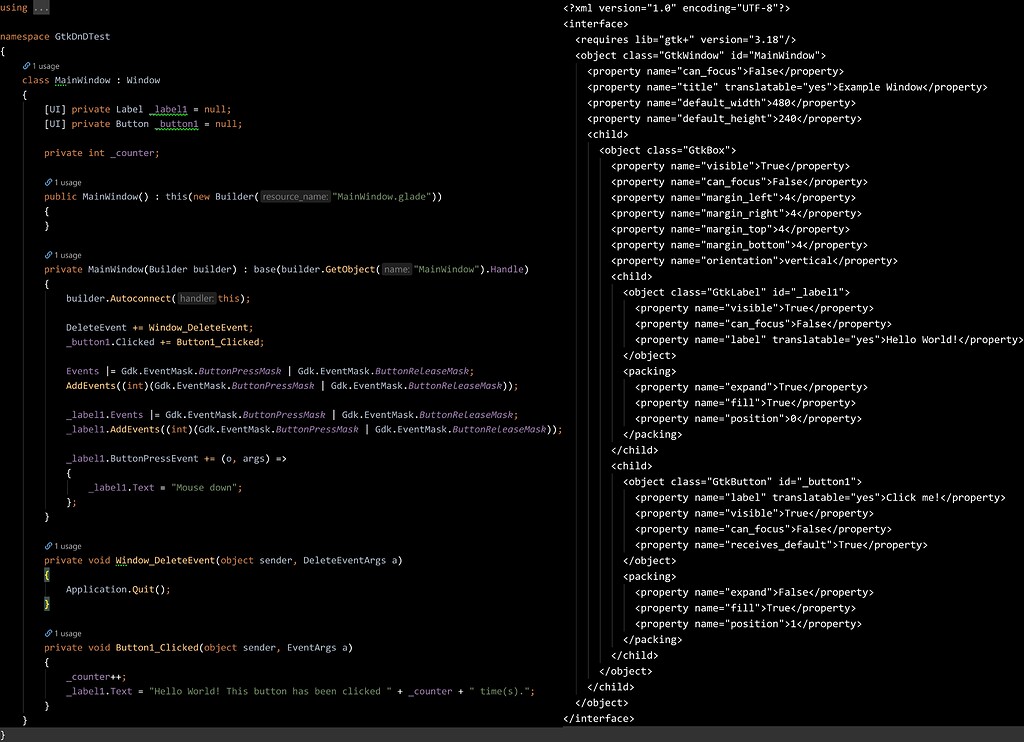Click the GtkWindow object tag with id MainWindow
Screen dimensions: 1024x742
pos(701,56)
